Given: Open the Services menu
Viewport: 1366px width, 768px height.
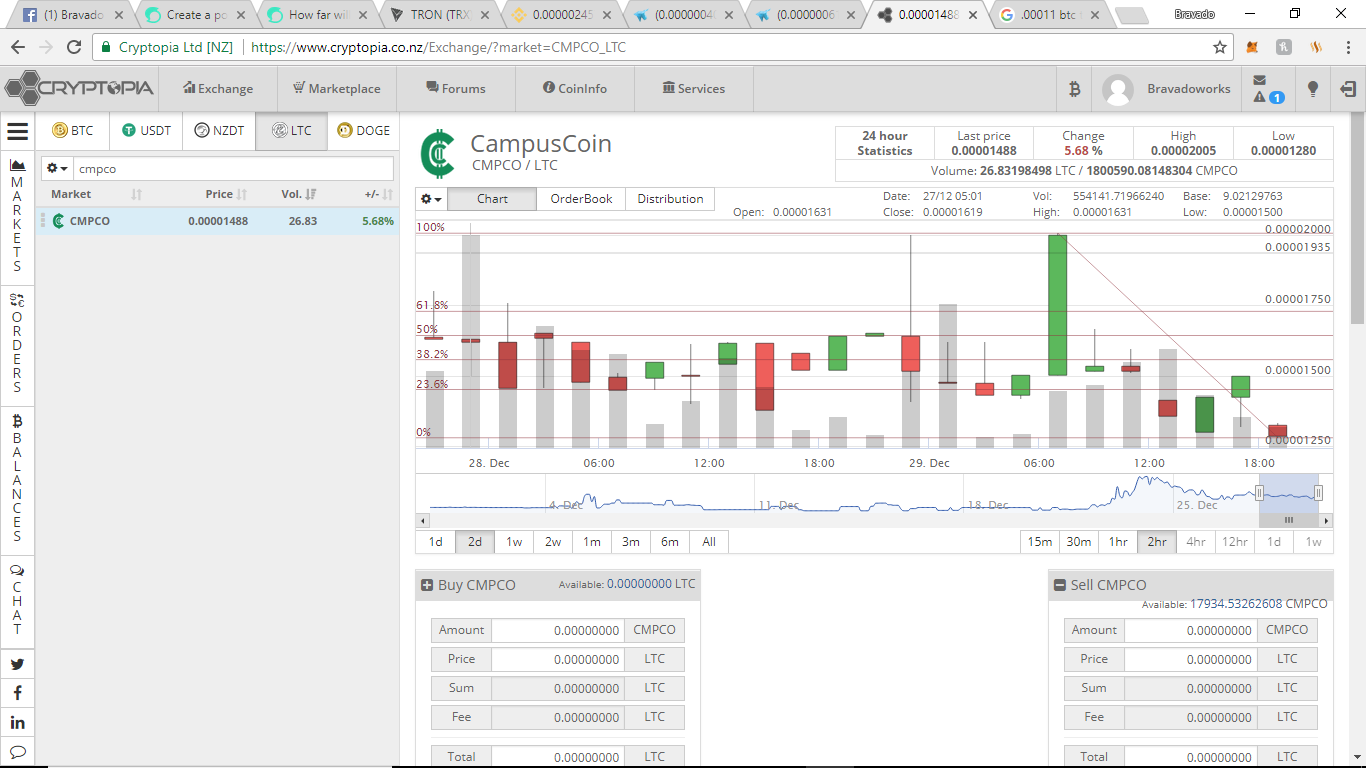Looking at the screenshot, I should (x=694, y=89).
